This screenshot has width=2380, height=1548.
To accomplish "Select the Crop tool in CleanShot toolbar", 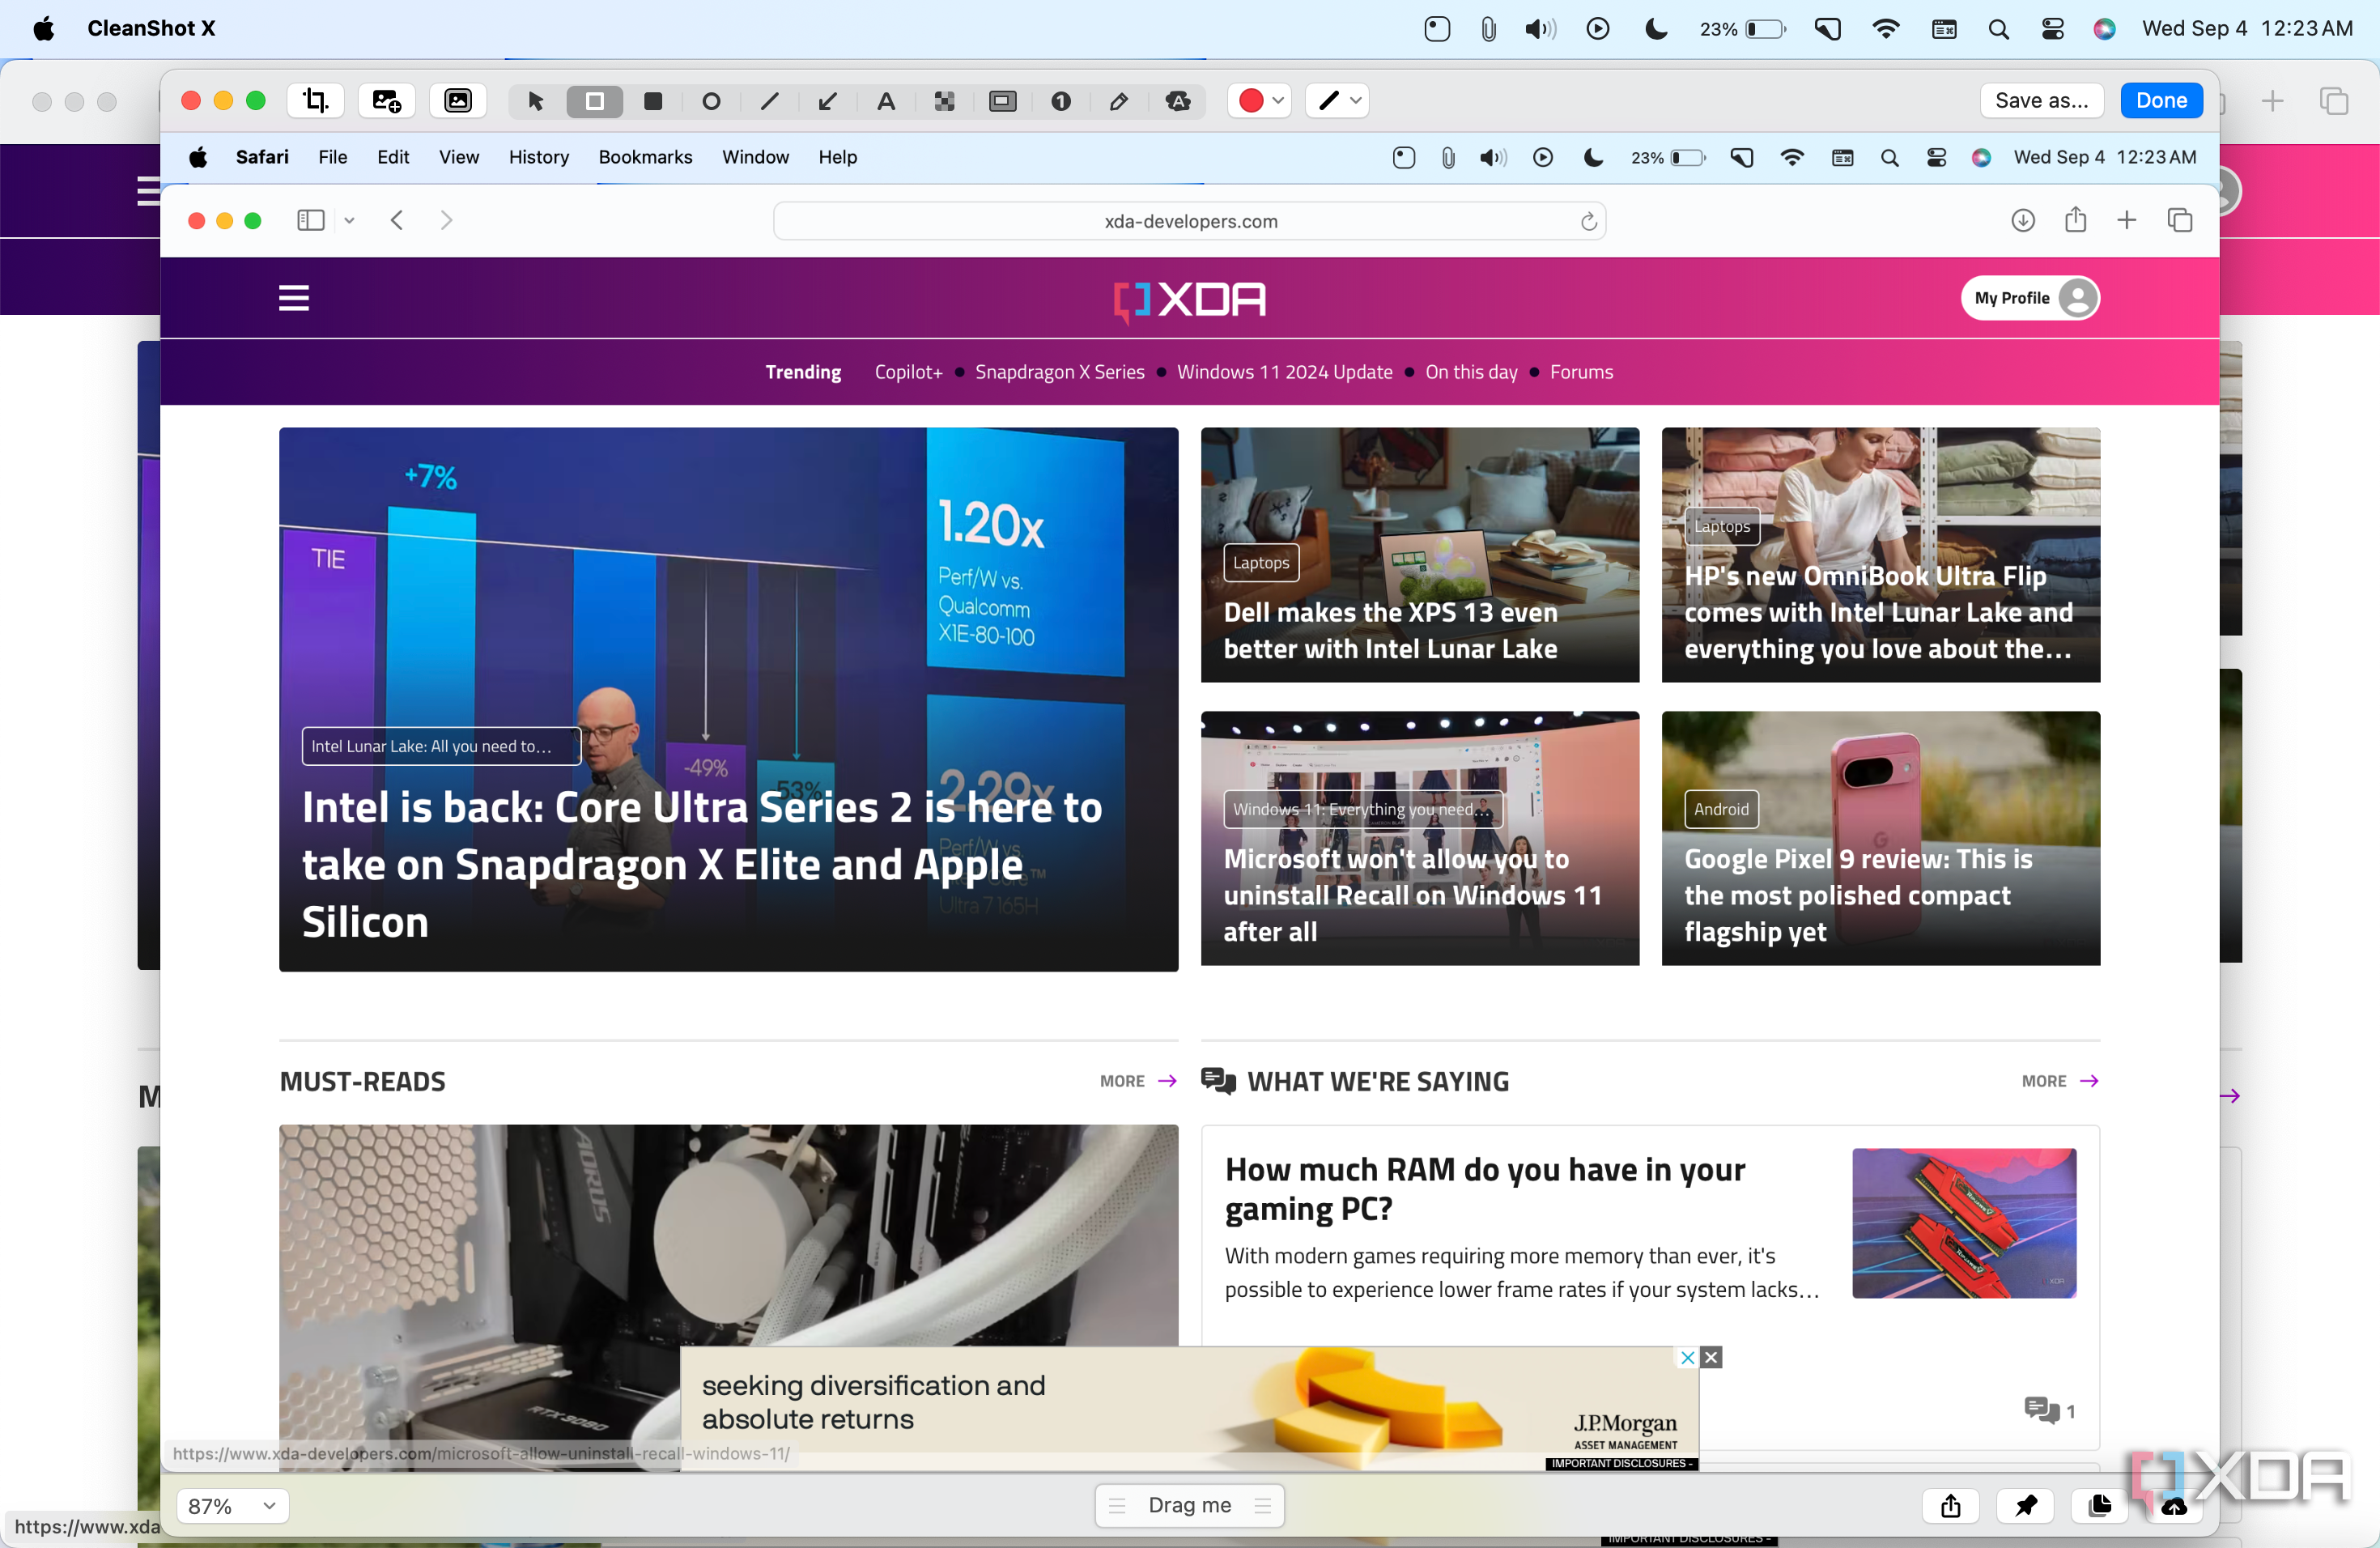I will 316,100.
